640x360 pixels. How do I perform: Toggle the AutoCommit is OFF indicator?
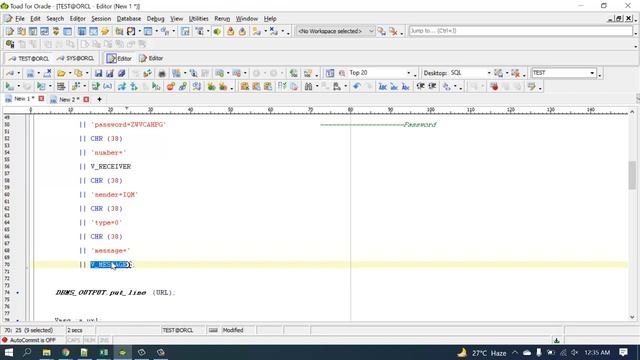coord(29,340)
